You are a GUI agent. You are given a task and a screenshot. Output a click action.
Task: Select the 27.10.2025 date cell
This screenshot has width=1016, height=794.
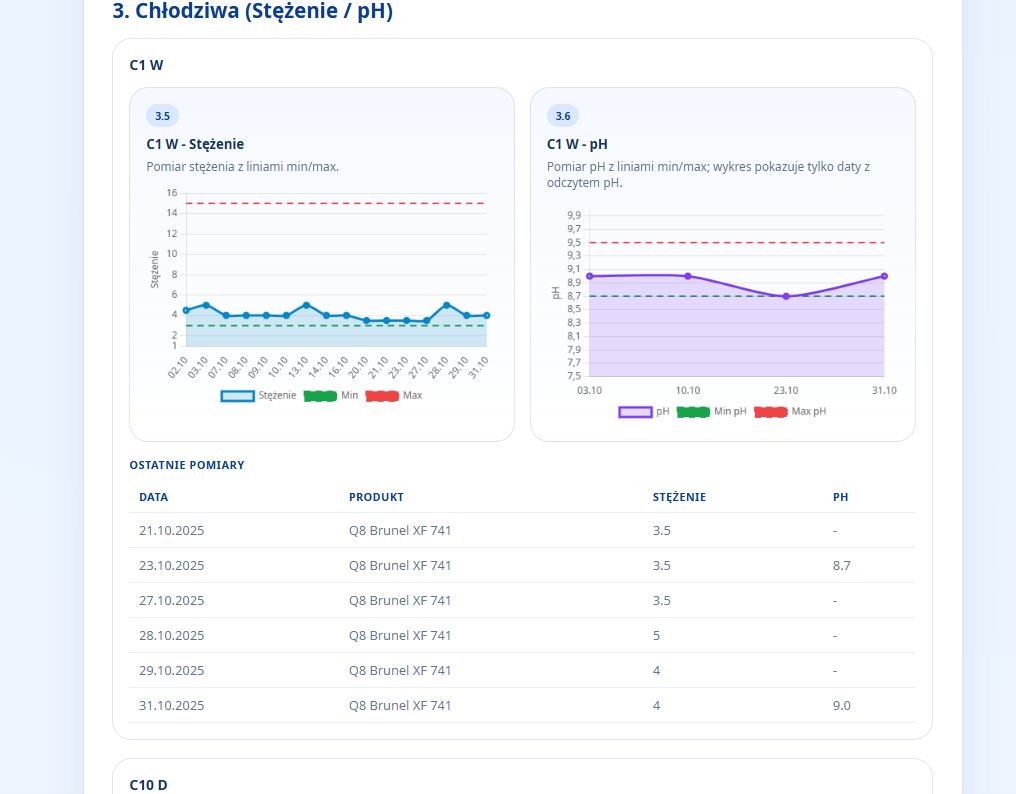(172, 601)
